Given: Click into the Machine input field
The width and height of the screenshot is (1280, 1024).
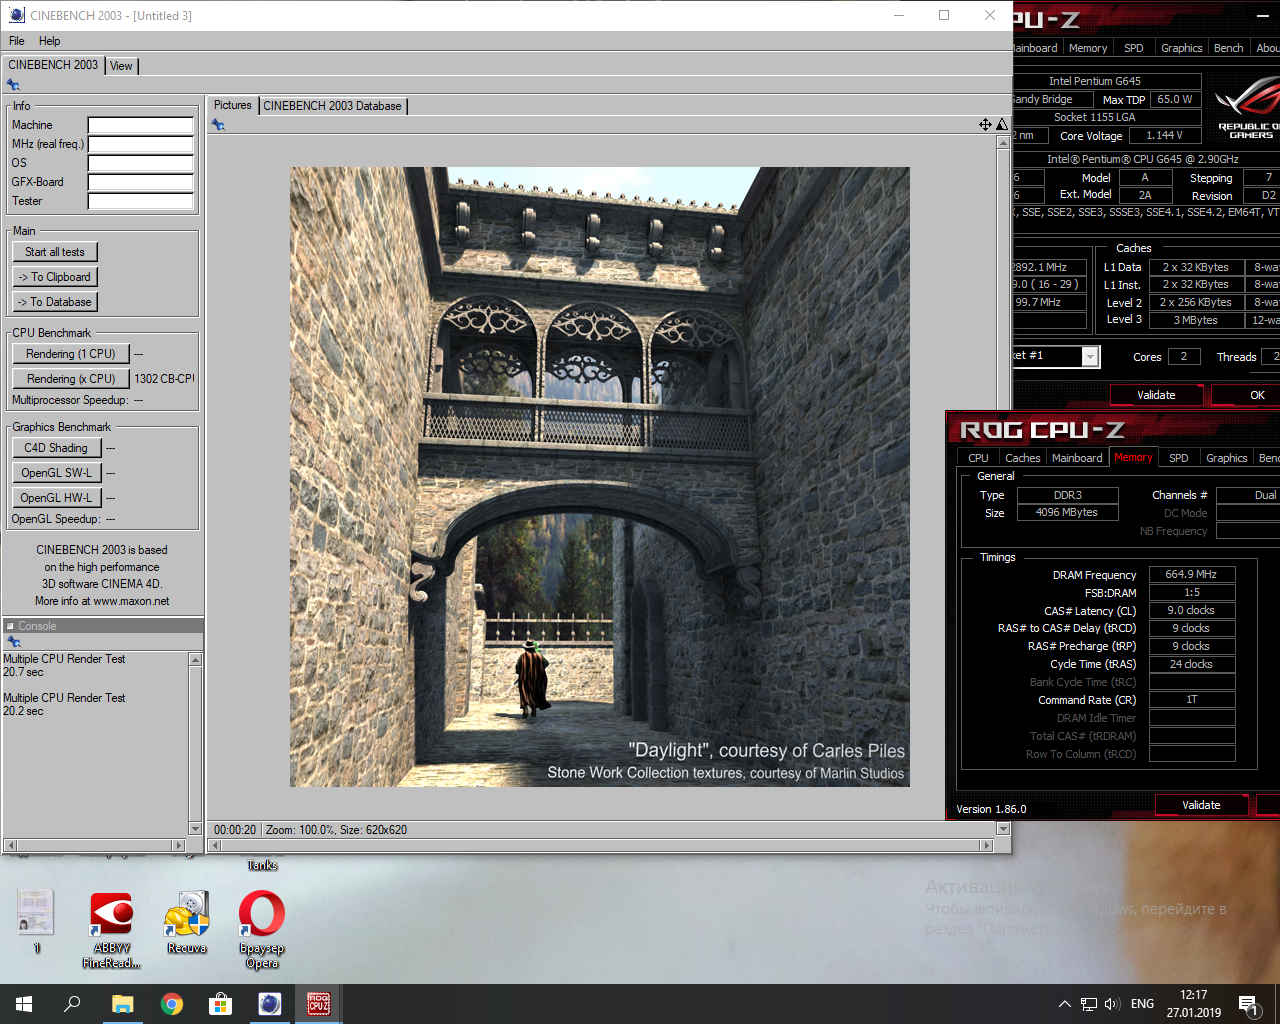Looking at the screenshot, I should 140,125.
